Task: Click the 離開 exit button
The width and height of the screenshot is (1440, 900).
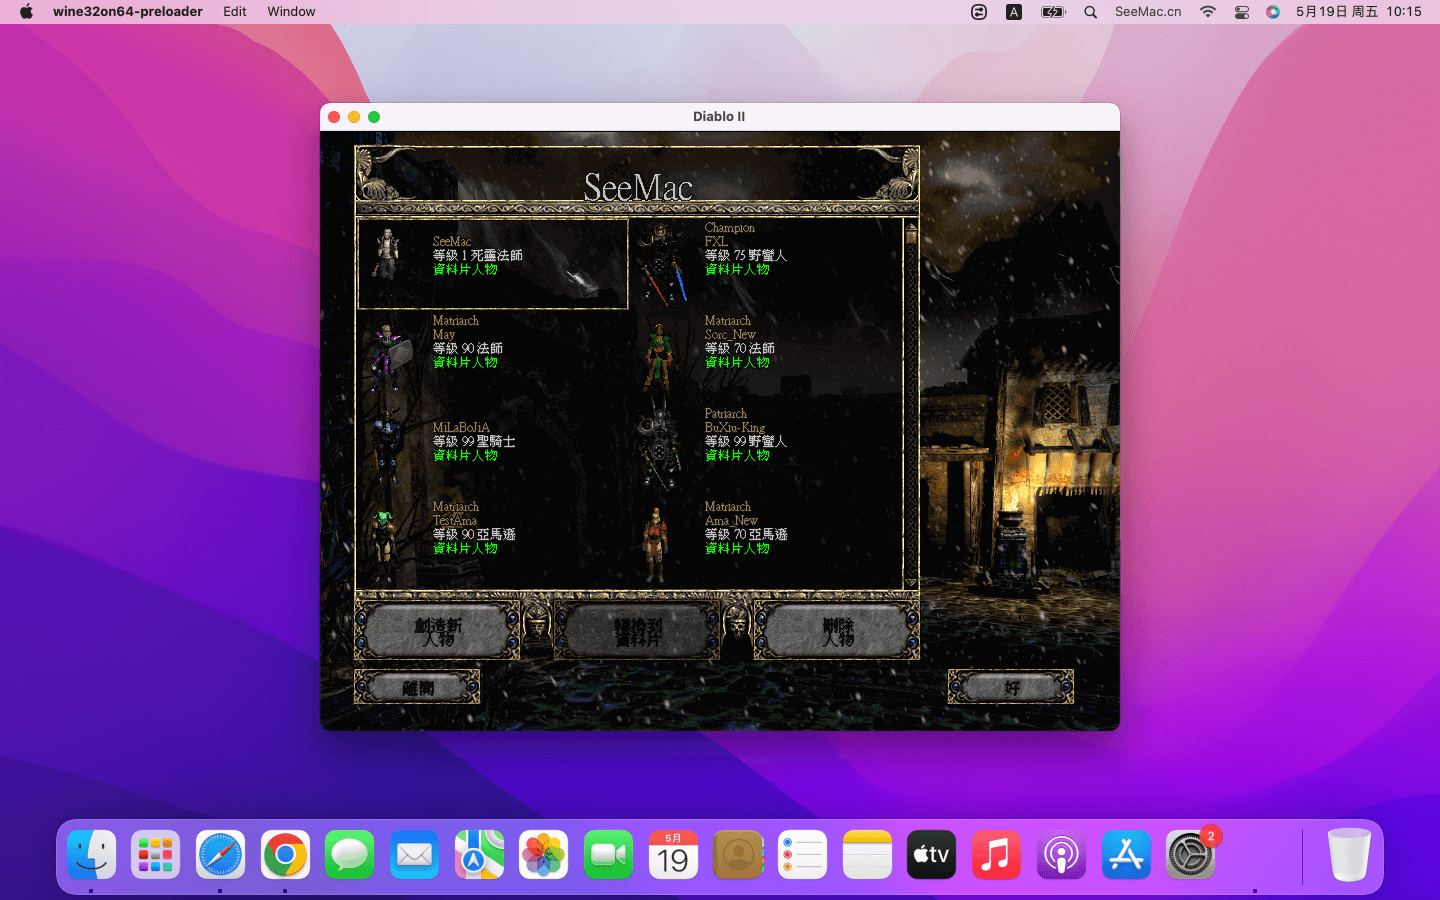Action: pos(417,687)
